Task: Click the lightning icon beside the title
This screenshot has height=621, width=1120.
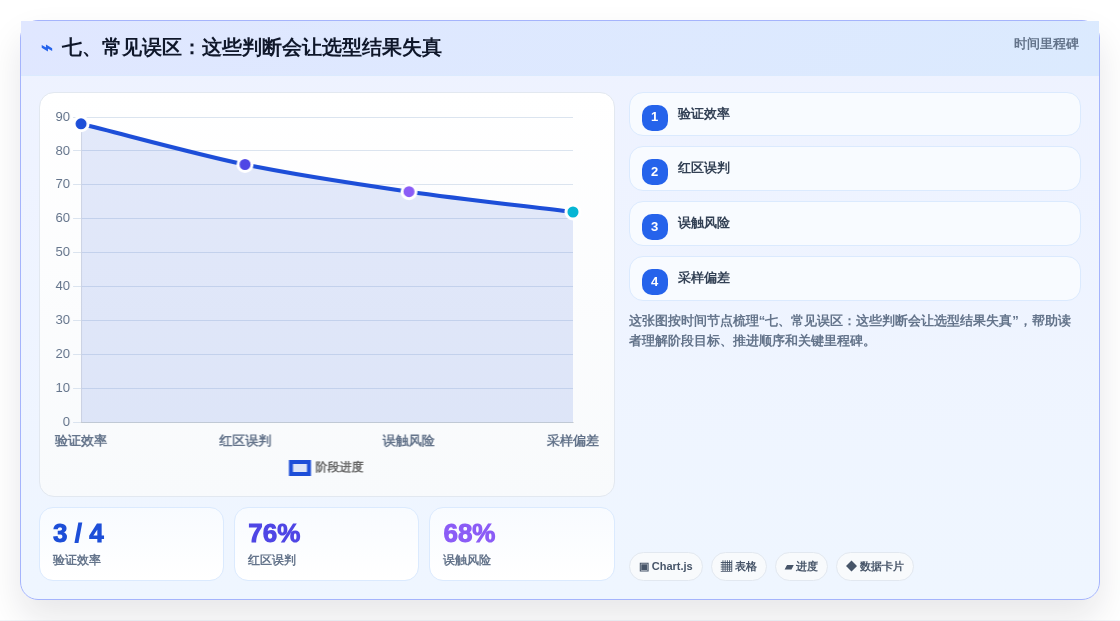Action: [47, 48]
